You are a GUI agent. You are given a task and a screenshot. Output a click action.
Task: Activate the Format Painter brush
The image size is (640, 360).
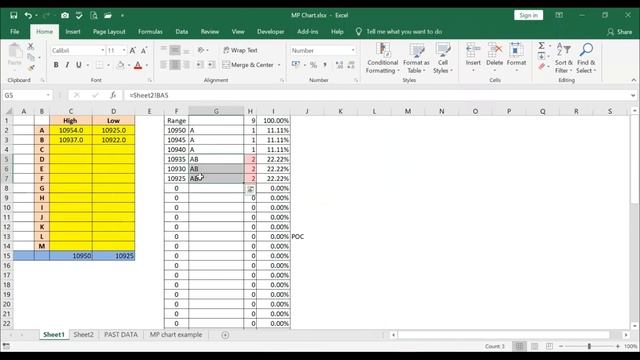tap(31, 68)
